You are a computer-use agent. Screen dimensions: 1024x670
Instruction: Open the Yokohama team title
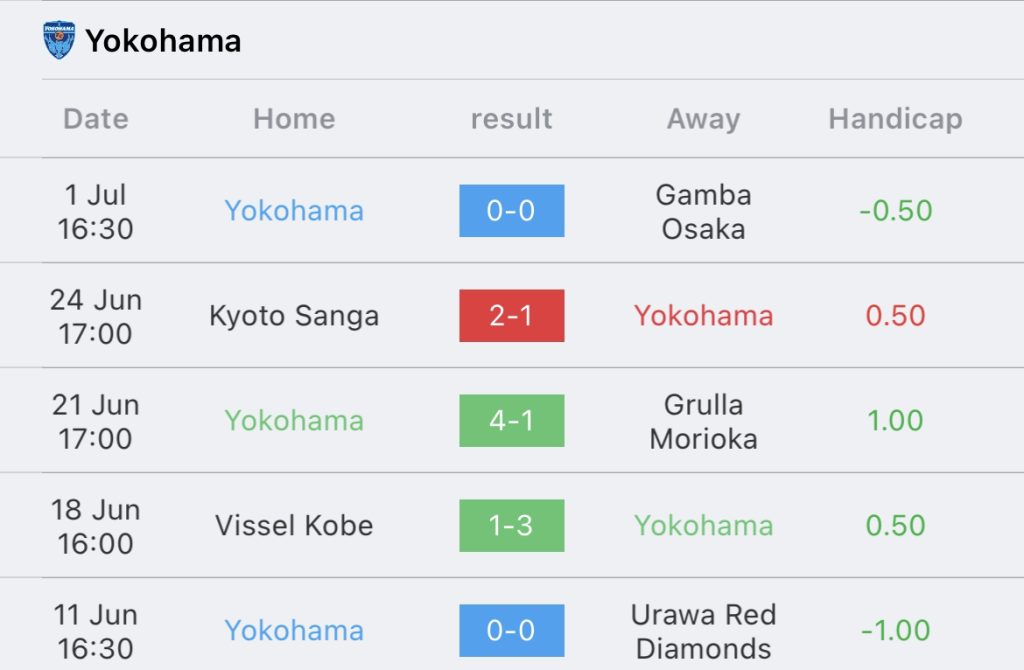tap(163, 41)
